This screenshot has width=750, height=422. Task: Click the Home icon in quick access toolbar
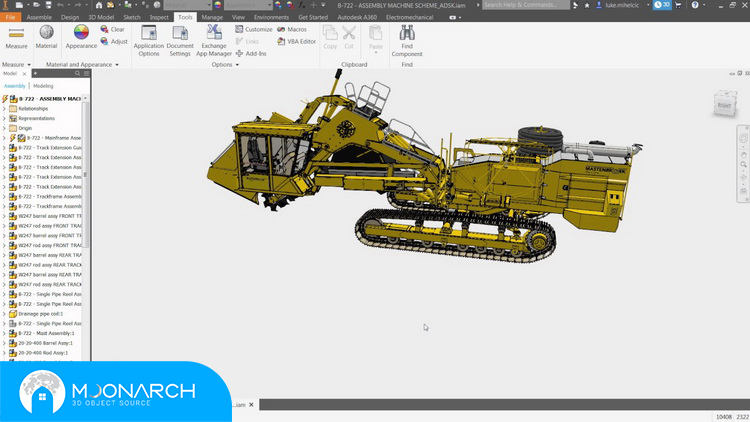99,5
